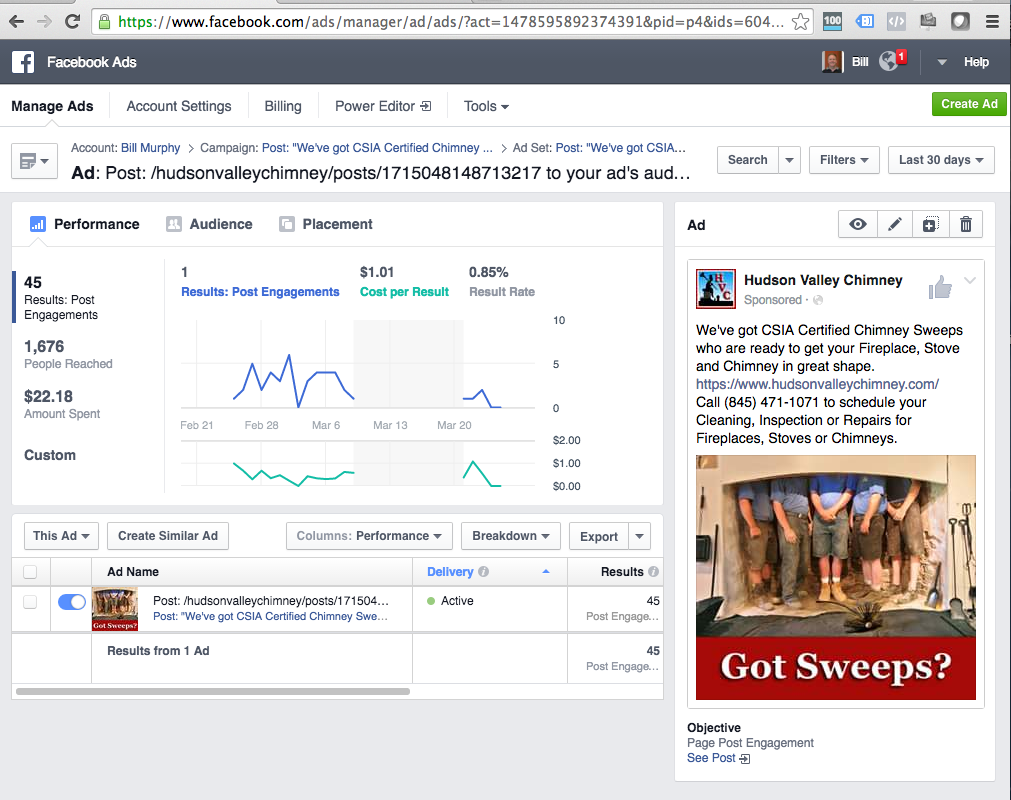The image size is (1011, 800).
Task: Duplicate the ad with the copy icon
Action: coord(930,224)
